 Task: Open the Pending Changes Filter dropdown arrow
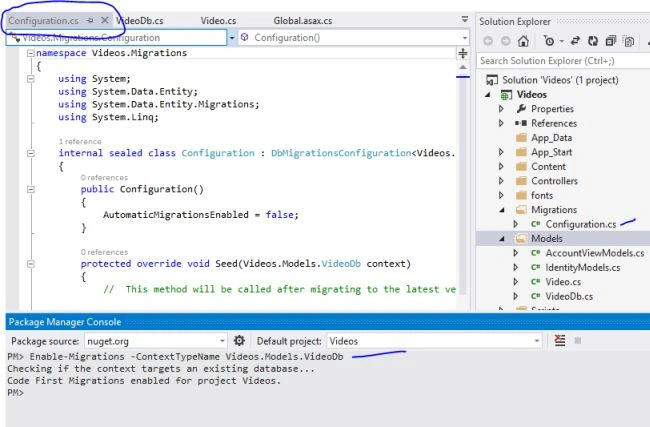(x=561, y=41)
